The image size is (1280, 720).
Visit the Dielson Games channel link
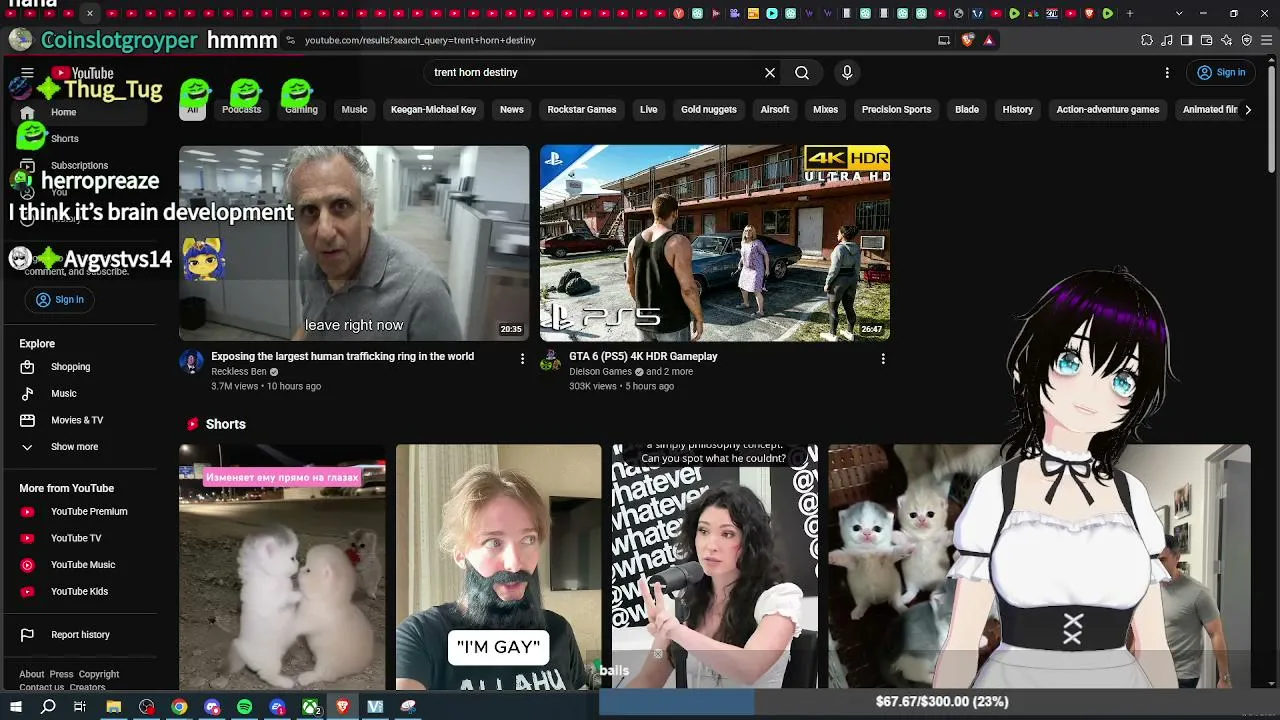(600, 372)
